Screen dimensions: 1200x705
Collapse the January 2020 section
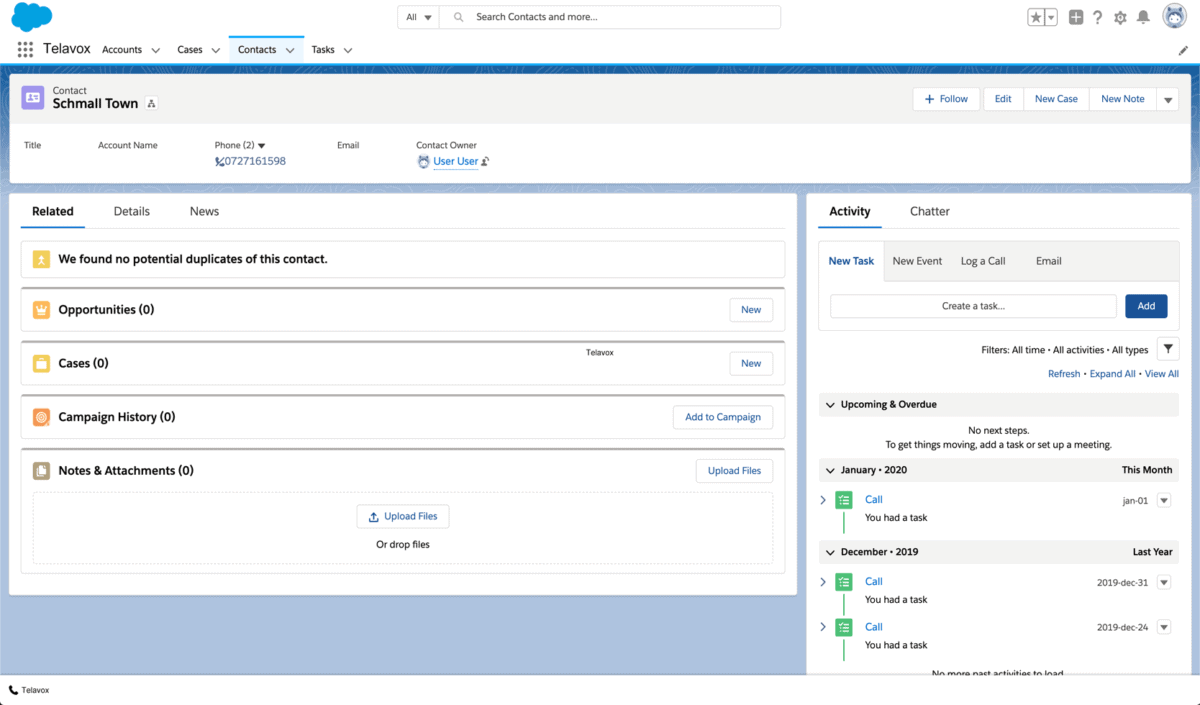[x=829, y=470]
